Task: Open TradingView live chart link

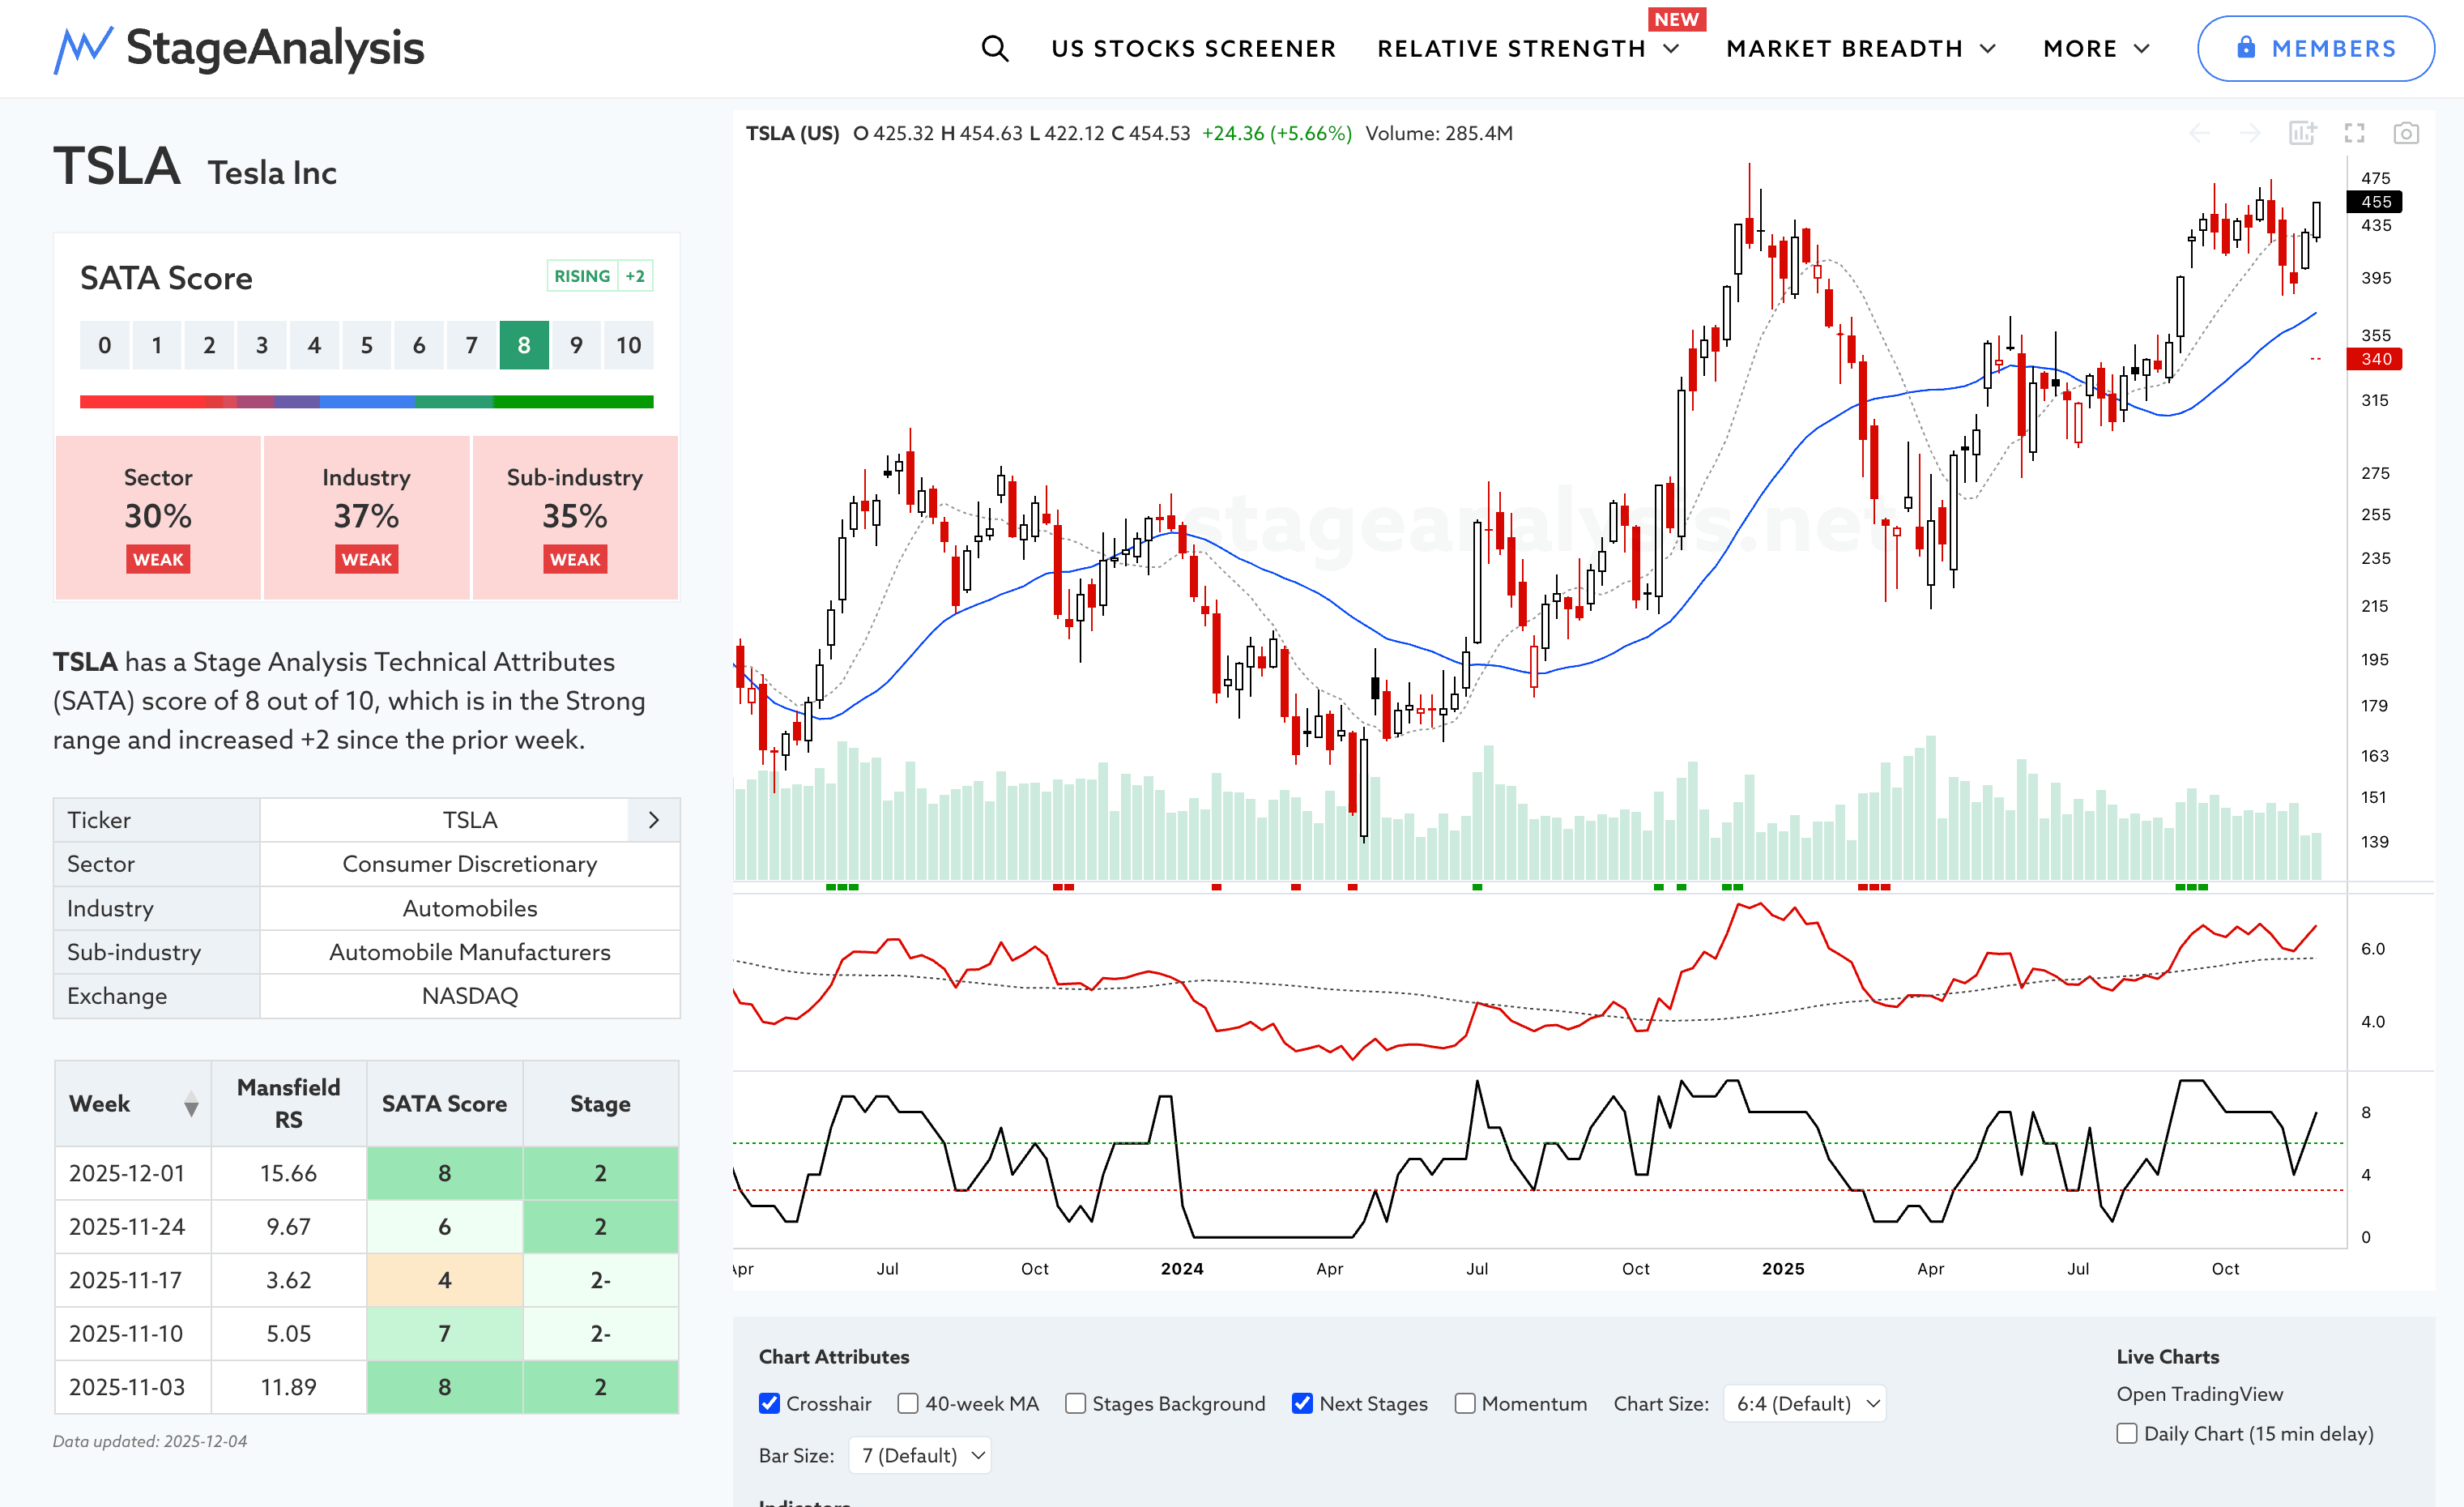Action: 2199,1393
